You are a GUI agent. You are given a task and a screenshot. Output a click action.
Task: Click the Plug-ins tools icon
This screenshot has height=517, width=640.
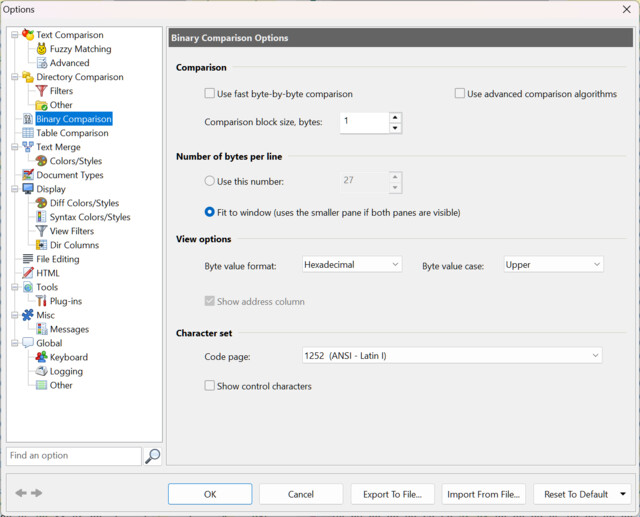click(41, 301)
